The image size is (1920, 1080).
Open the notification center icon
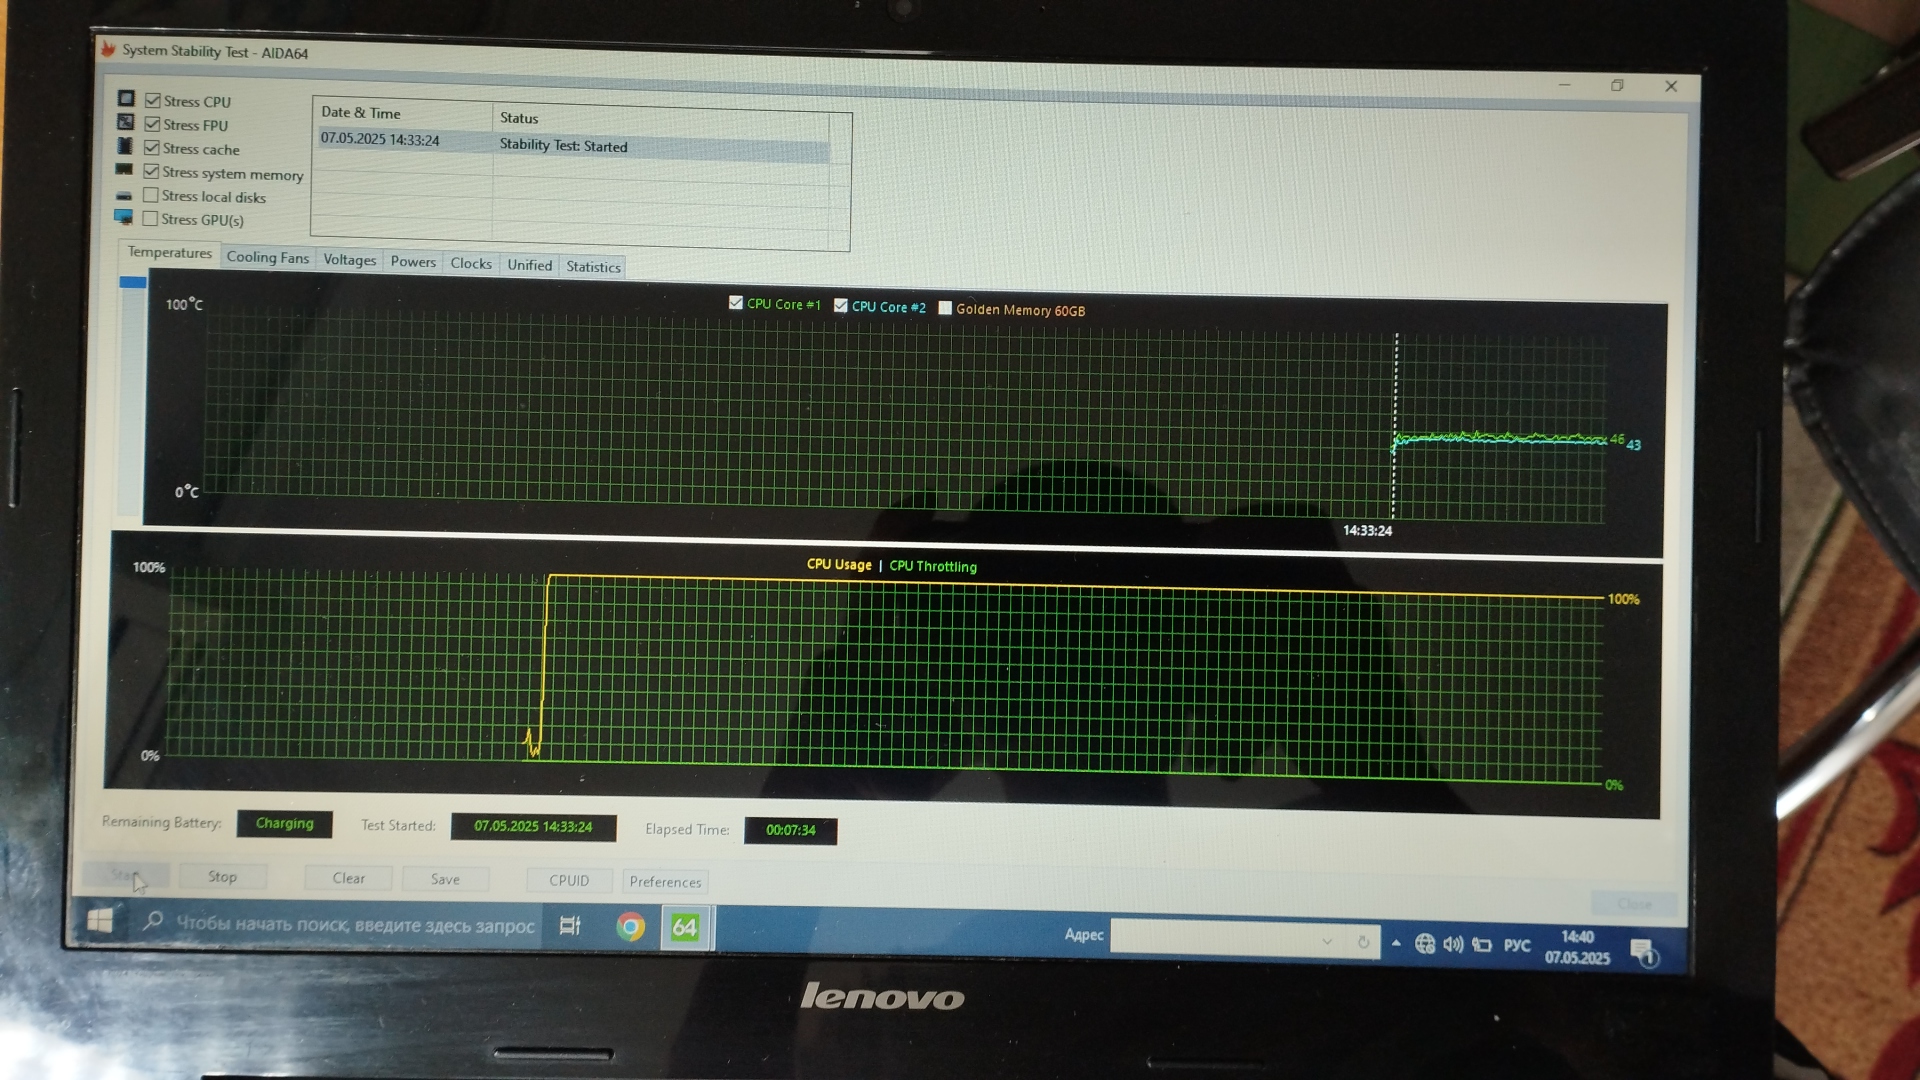point(1642,951)
